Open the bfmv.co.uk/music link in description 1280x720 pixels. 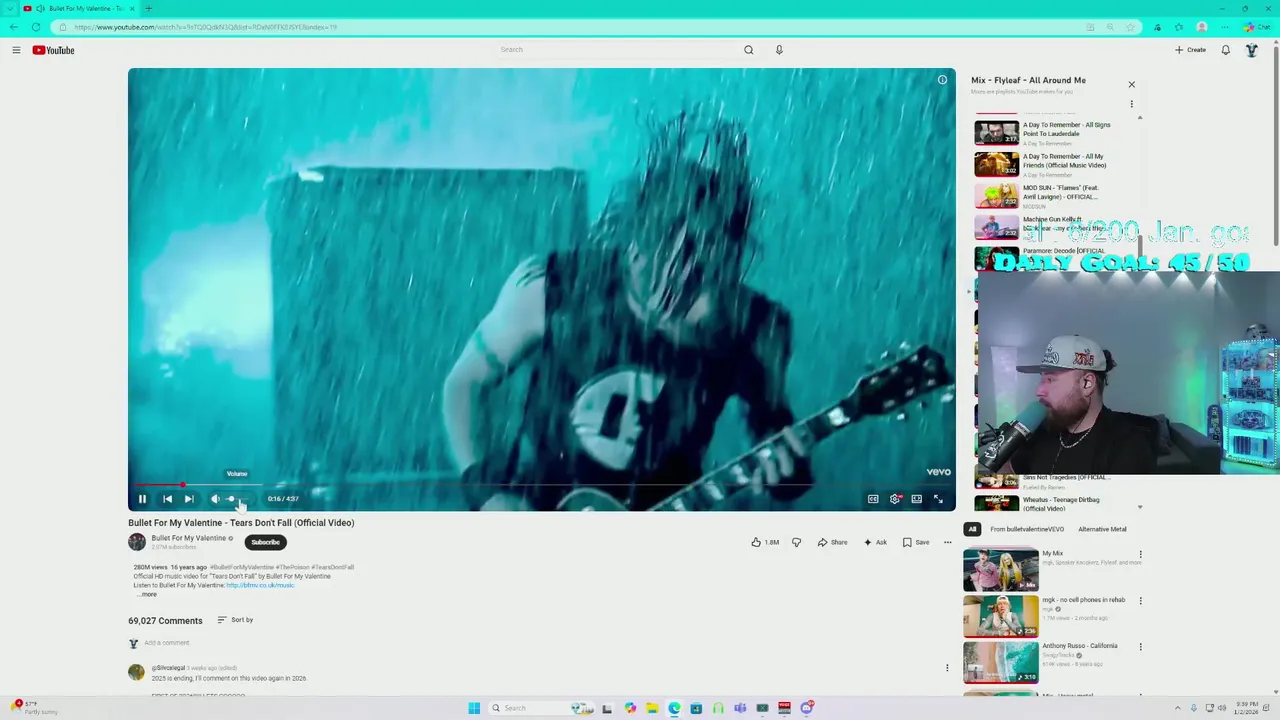pos(260,585)
